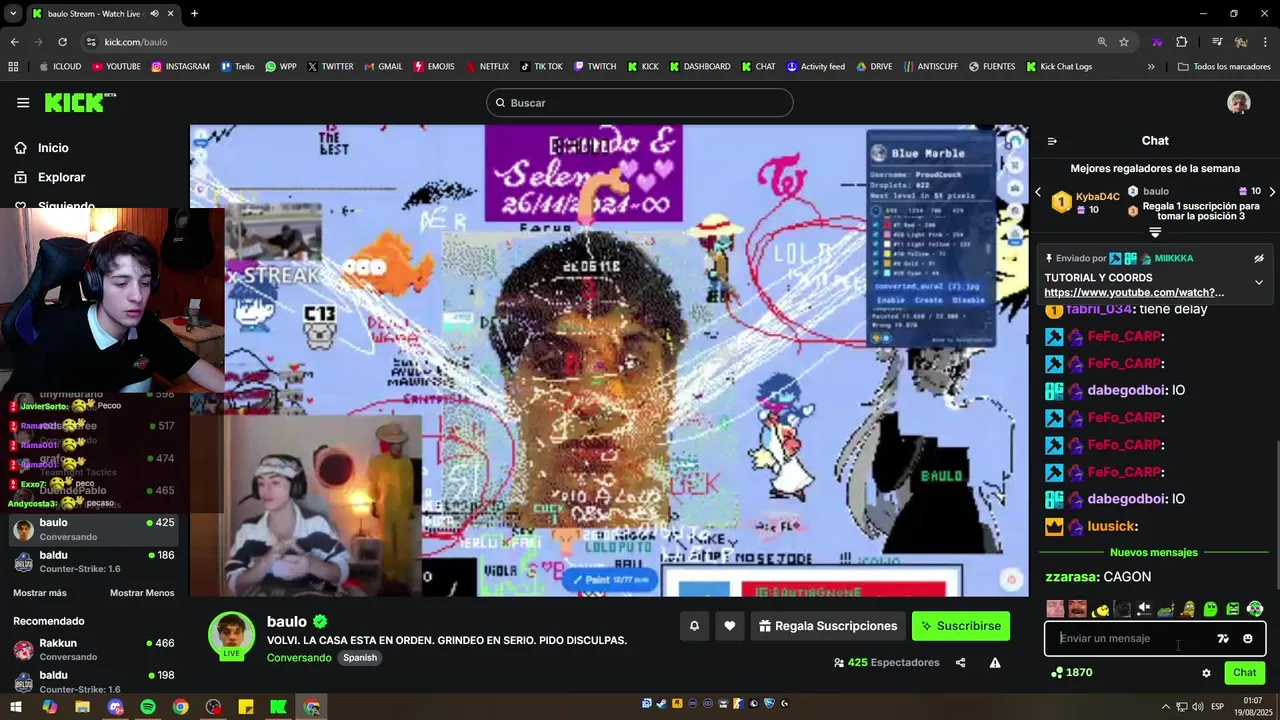Click the Kick logo
Screen dimensions: 1280x720
(x=80, y=102)
